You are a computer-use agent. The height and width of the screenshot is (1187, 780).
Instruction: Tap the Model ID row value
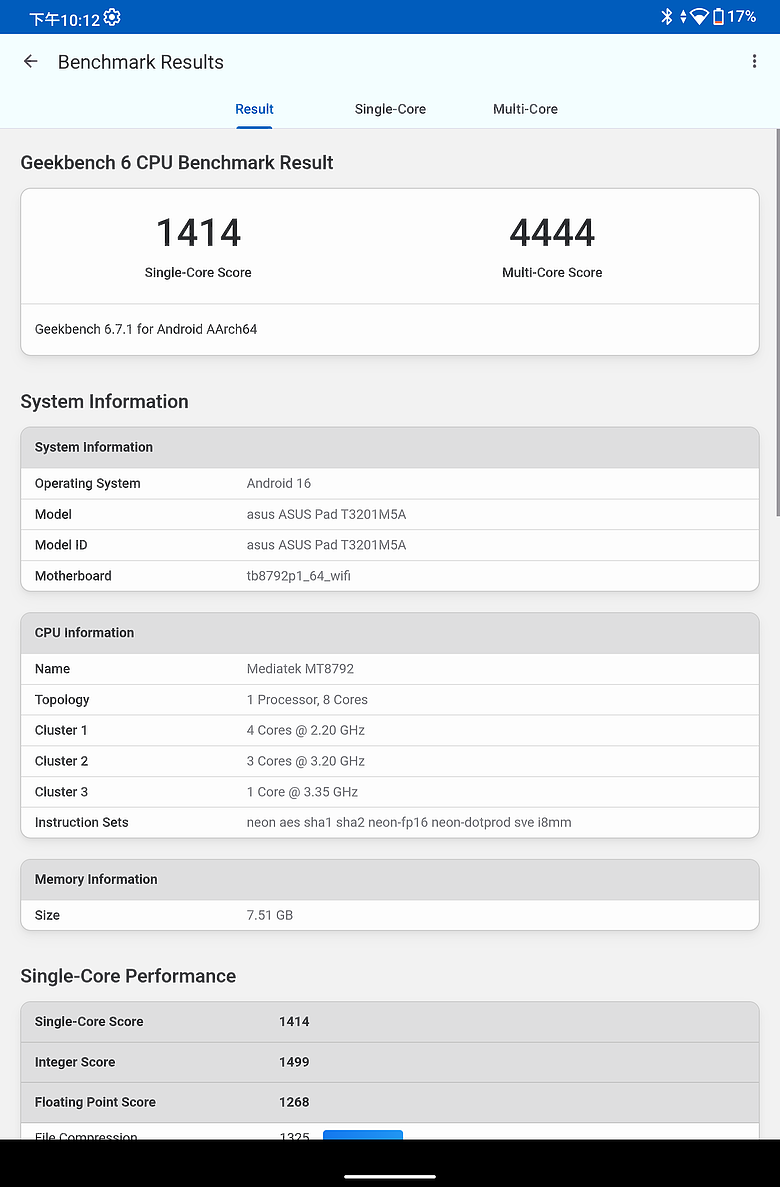[x=326, y=545]
